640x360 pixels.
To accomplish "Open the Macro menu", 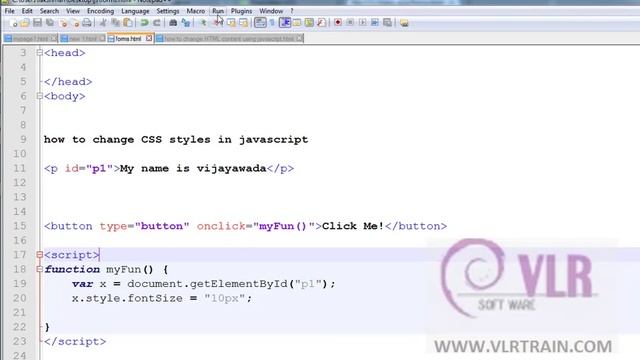I will click(196, 11).
